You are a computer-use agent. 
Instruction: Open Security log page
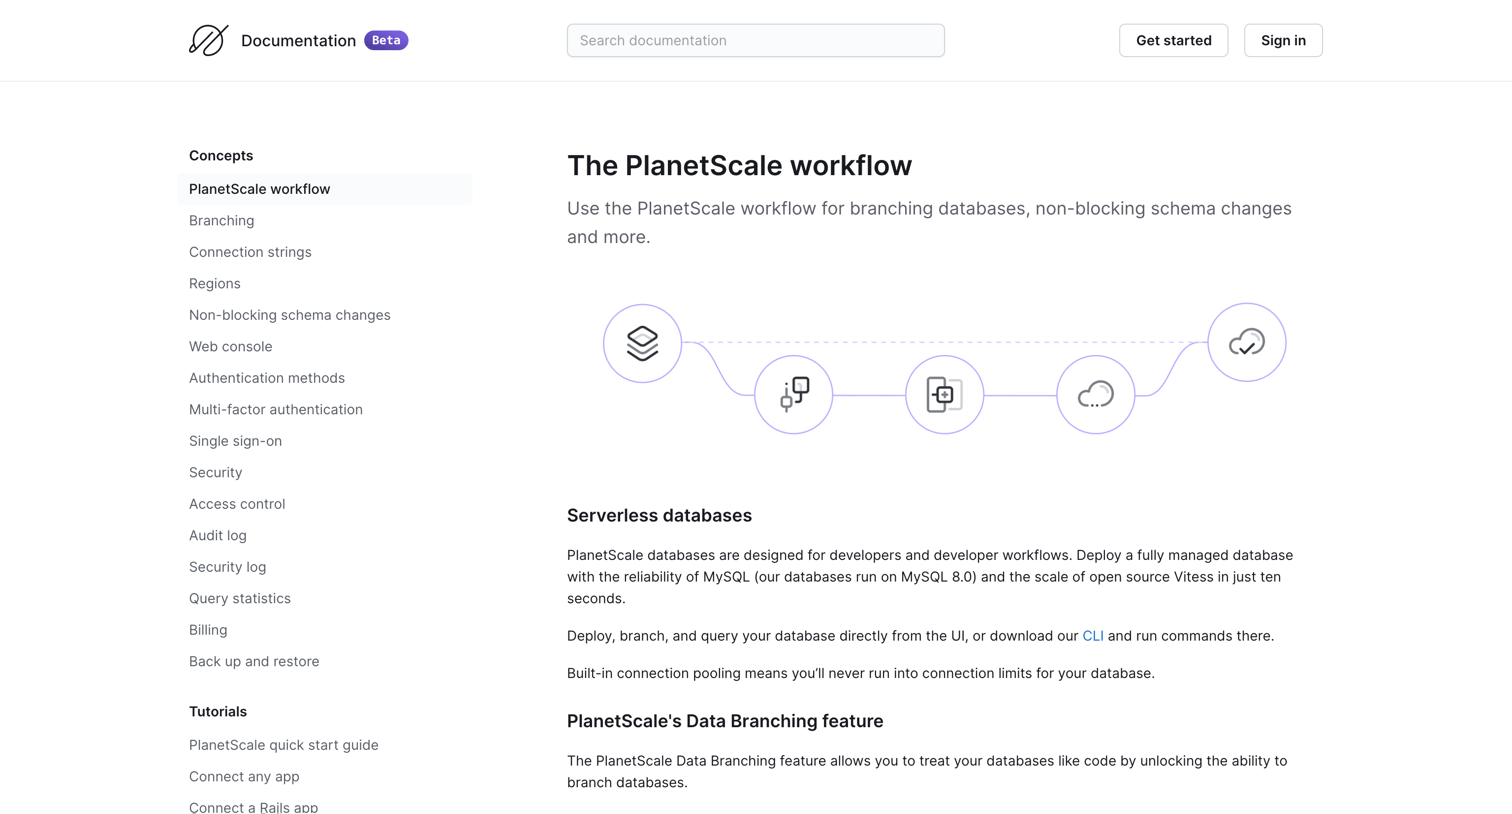pos(228,567)
